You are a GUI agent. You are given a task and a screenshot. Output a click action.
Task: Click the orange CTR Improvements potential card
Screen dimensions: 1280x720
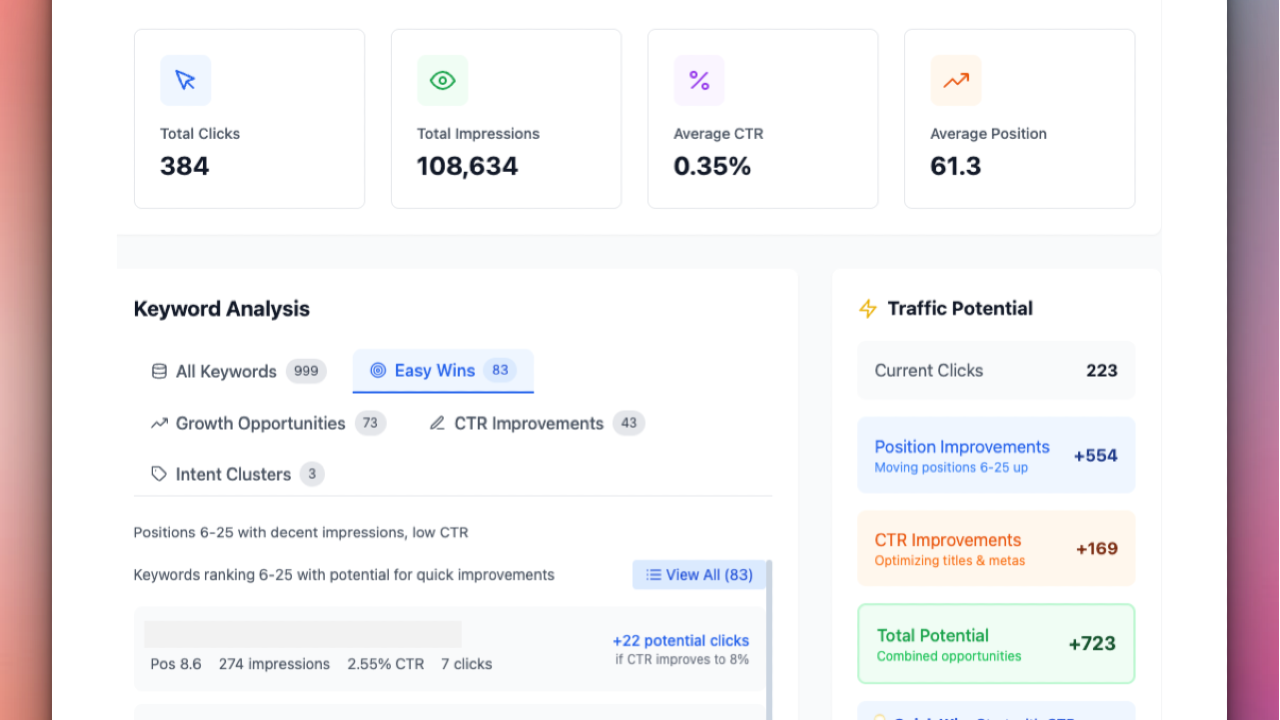pos(995,548)
